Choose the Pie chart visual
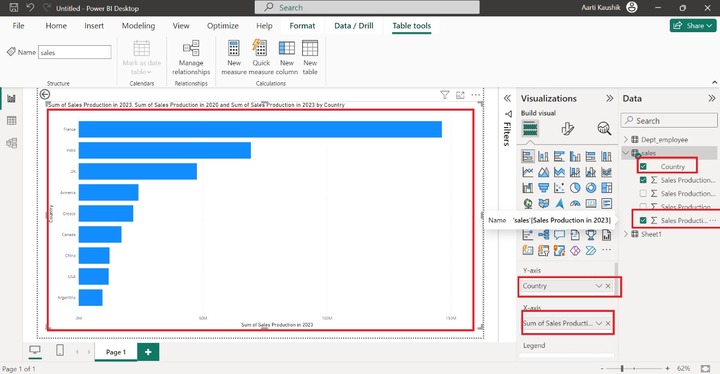 (x=575, y=187)
